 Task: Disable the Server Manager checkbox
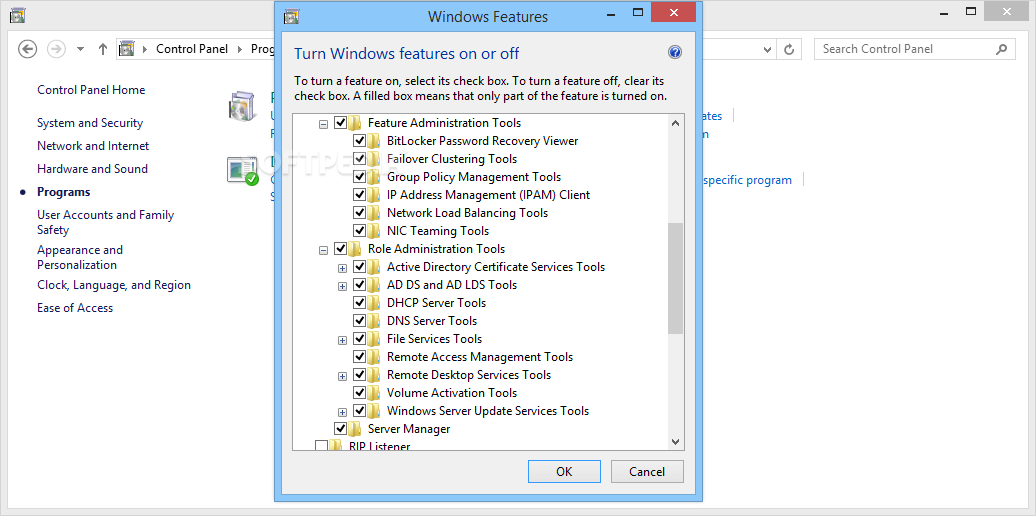[x=340, y=429]
